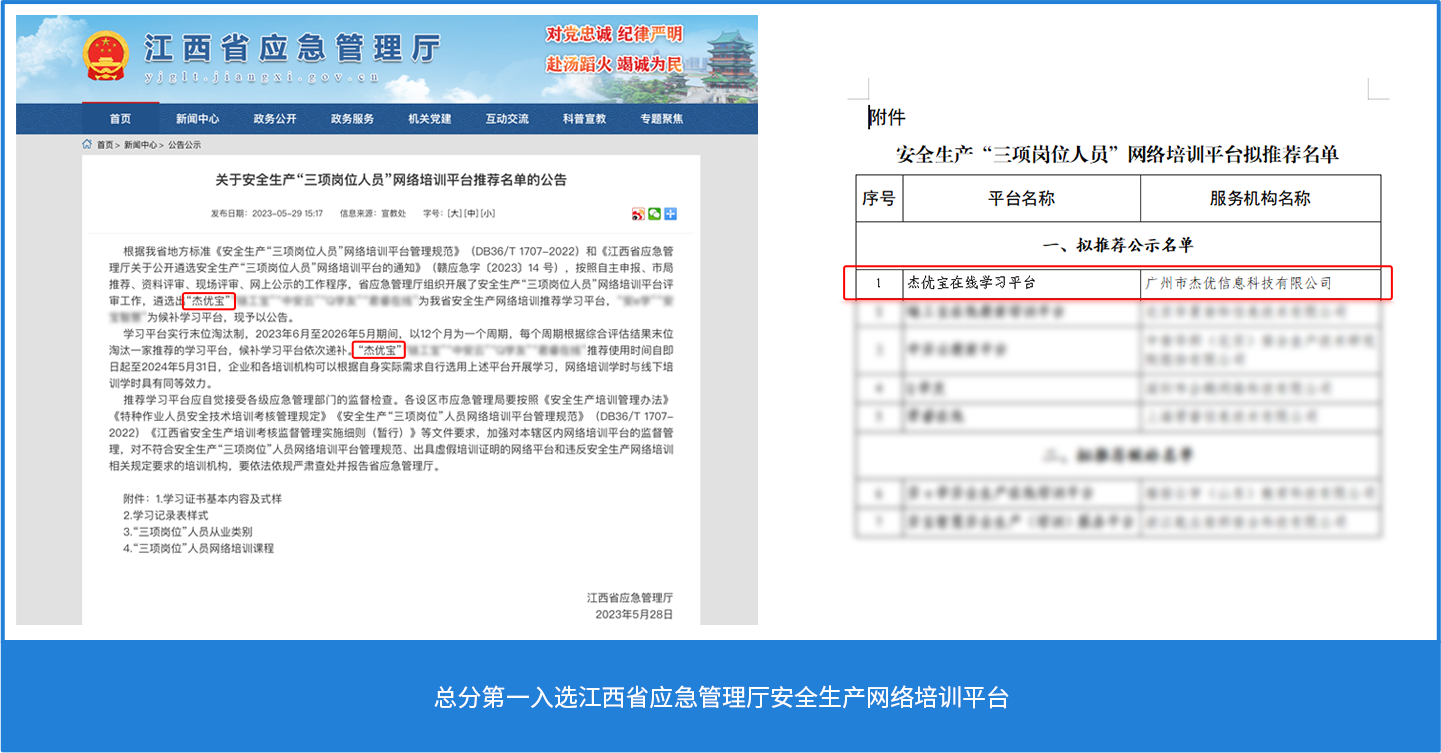Go to 公告公示 via breadcrumb link

185,145
